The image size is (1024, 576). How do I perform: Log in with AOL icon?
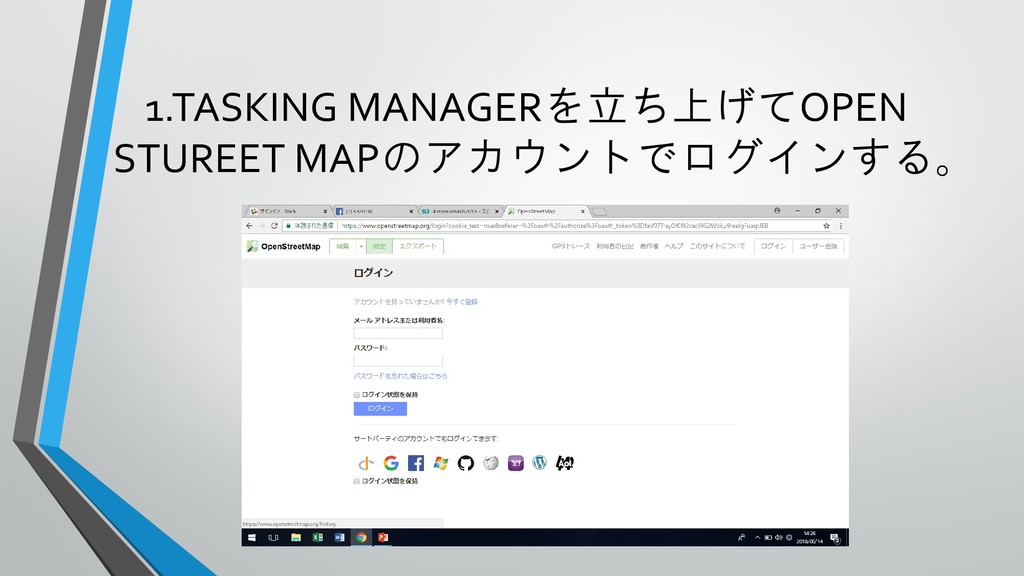click(x=564, y=463)
